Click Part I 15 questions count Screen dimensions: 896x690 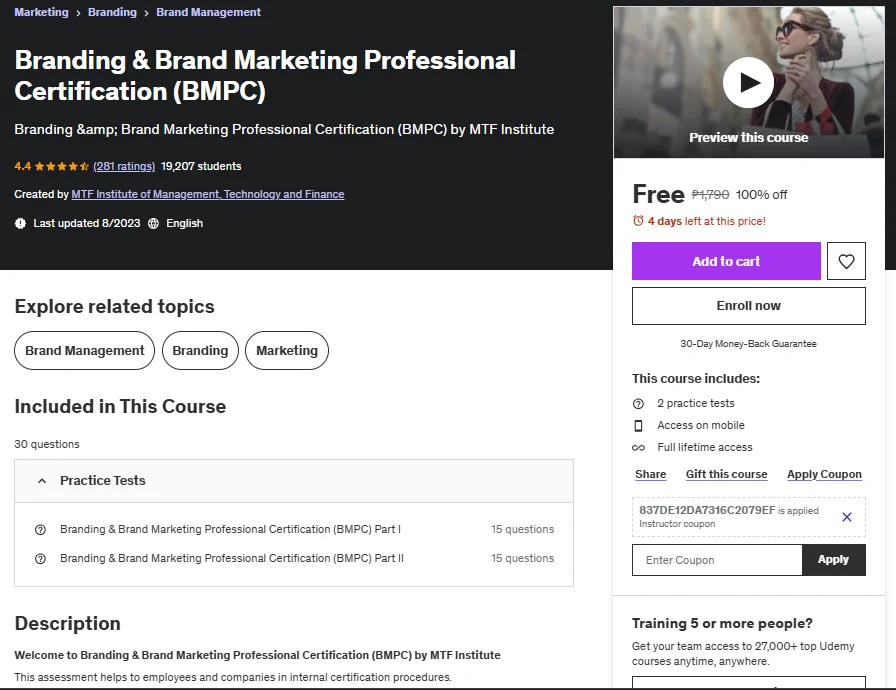pyautogui.click(x=522, y=529)
